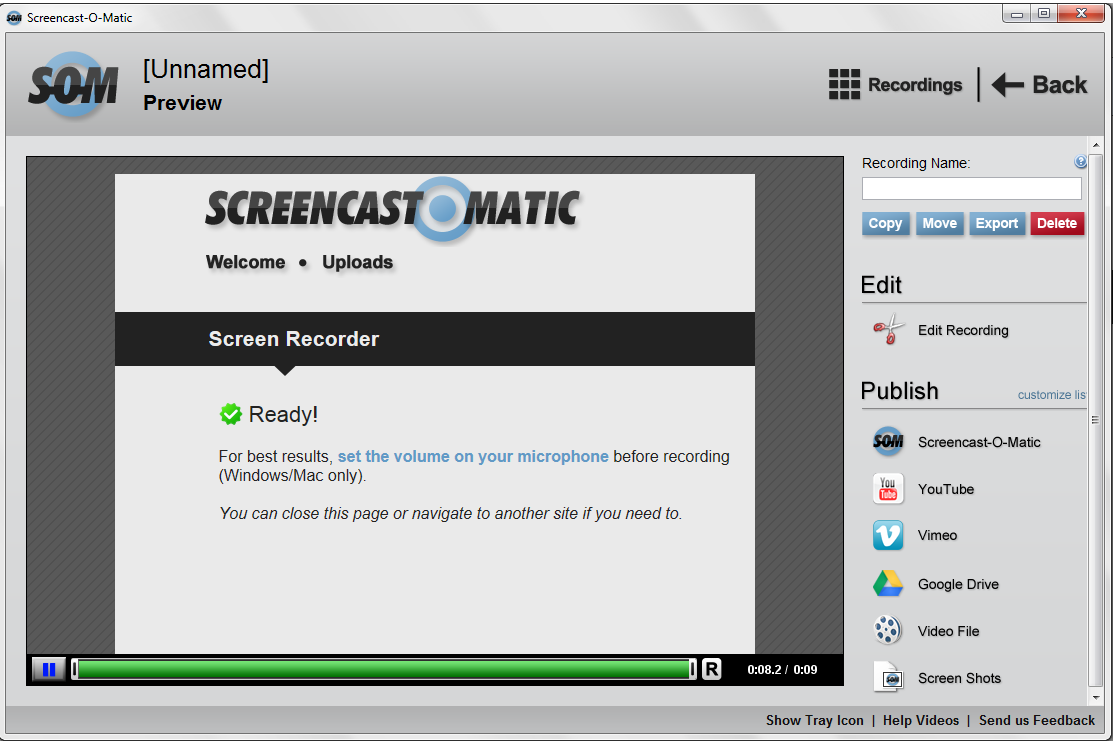
Task: Maximize the Screencast-O-Matic window
Action: point(1043,13)
